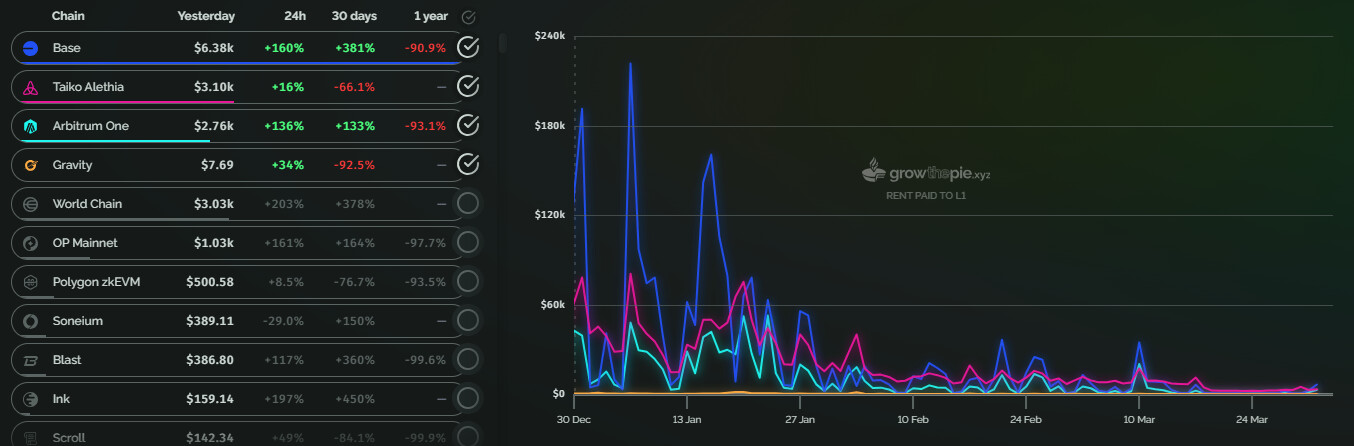
Task: Click the Blast logo icon
Action: pyautogui.click(x=31, y=360)
